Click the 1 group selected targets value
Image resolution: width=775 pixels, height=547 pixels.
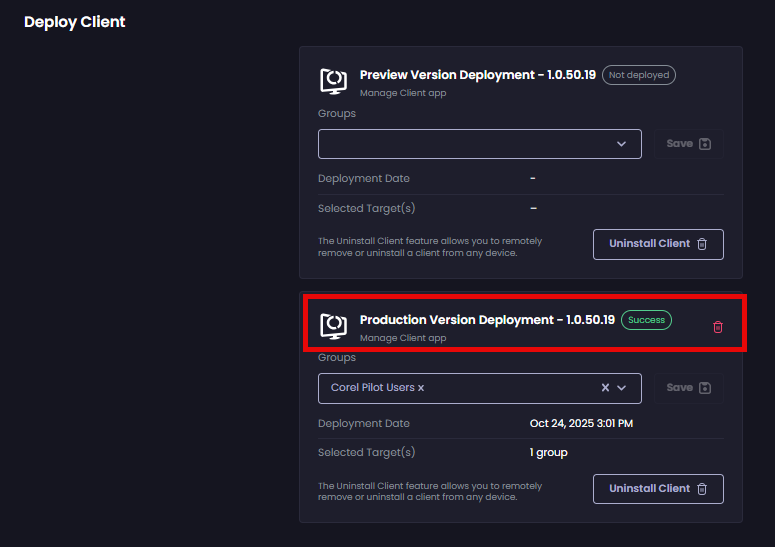pyautogui.click(x=549, y=453)
